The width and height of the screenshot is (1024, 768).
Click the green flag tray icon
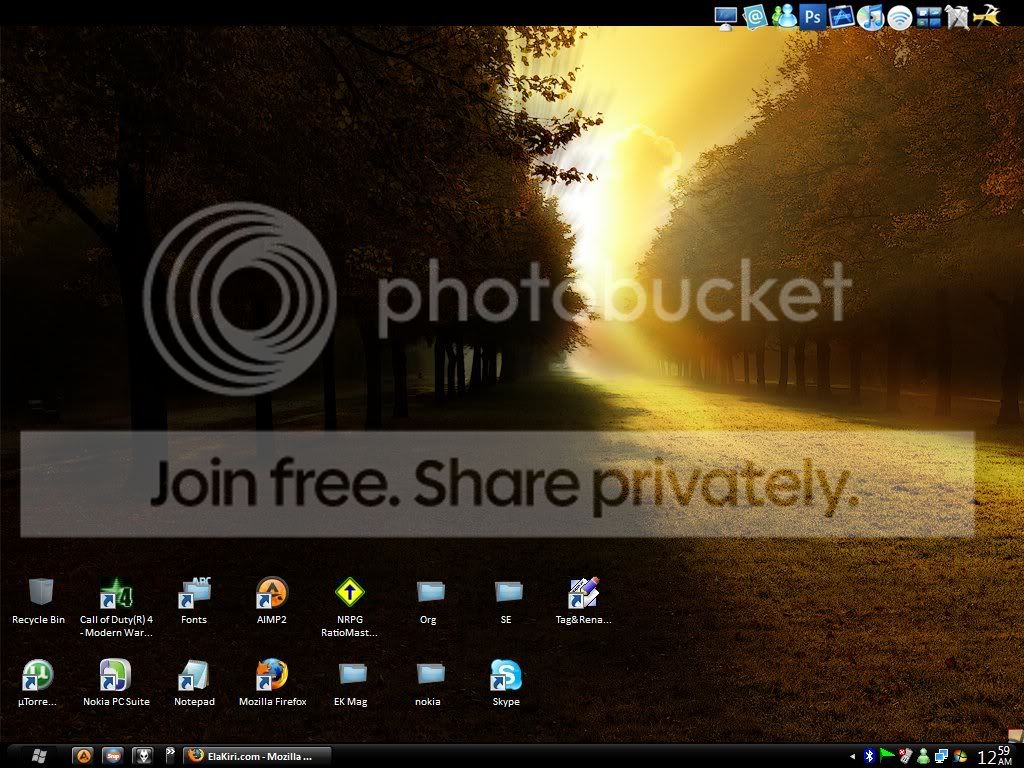(x=887, y=756)
